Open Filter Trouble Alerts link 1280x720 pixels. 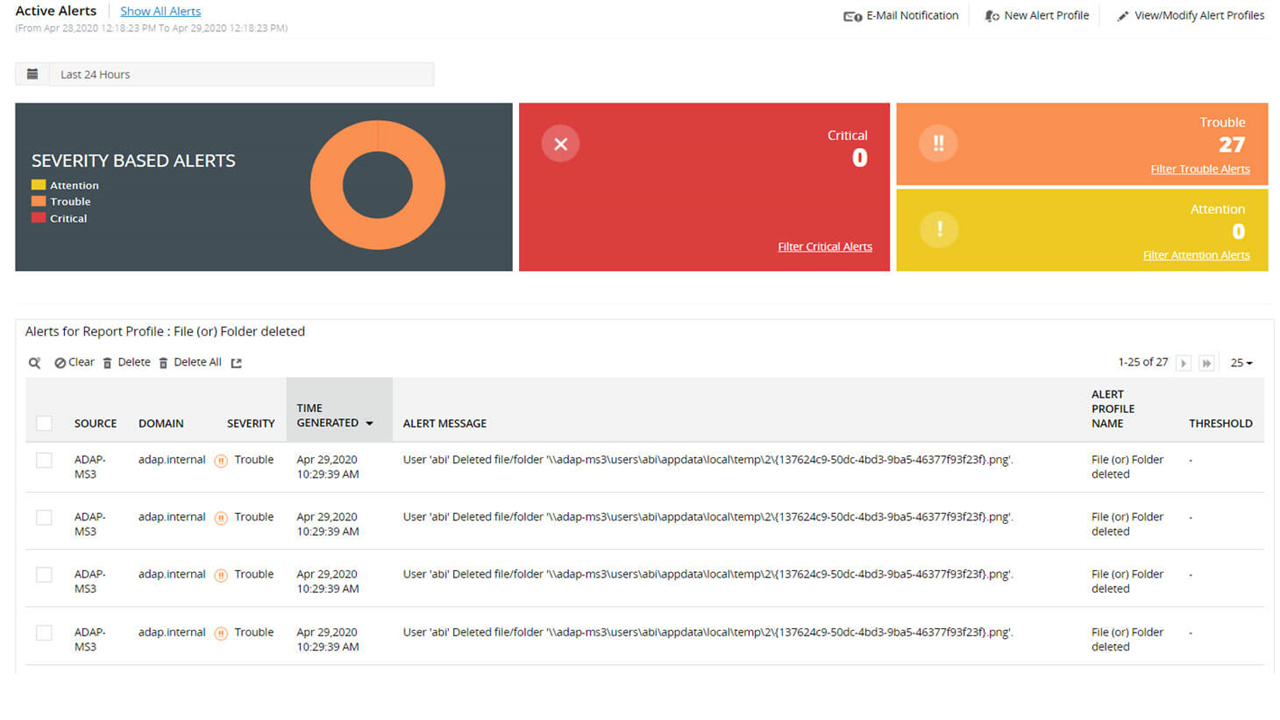click(x=1200, y=169)
